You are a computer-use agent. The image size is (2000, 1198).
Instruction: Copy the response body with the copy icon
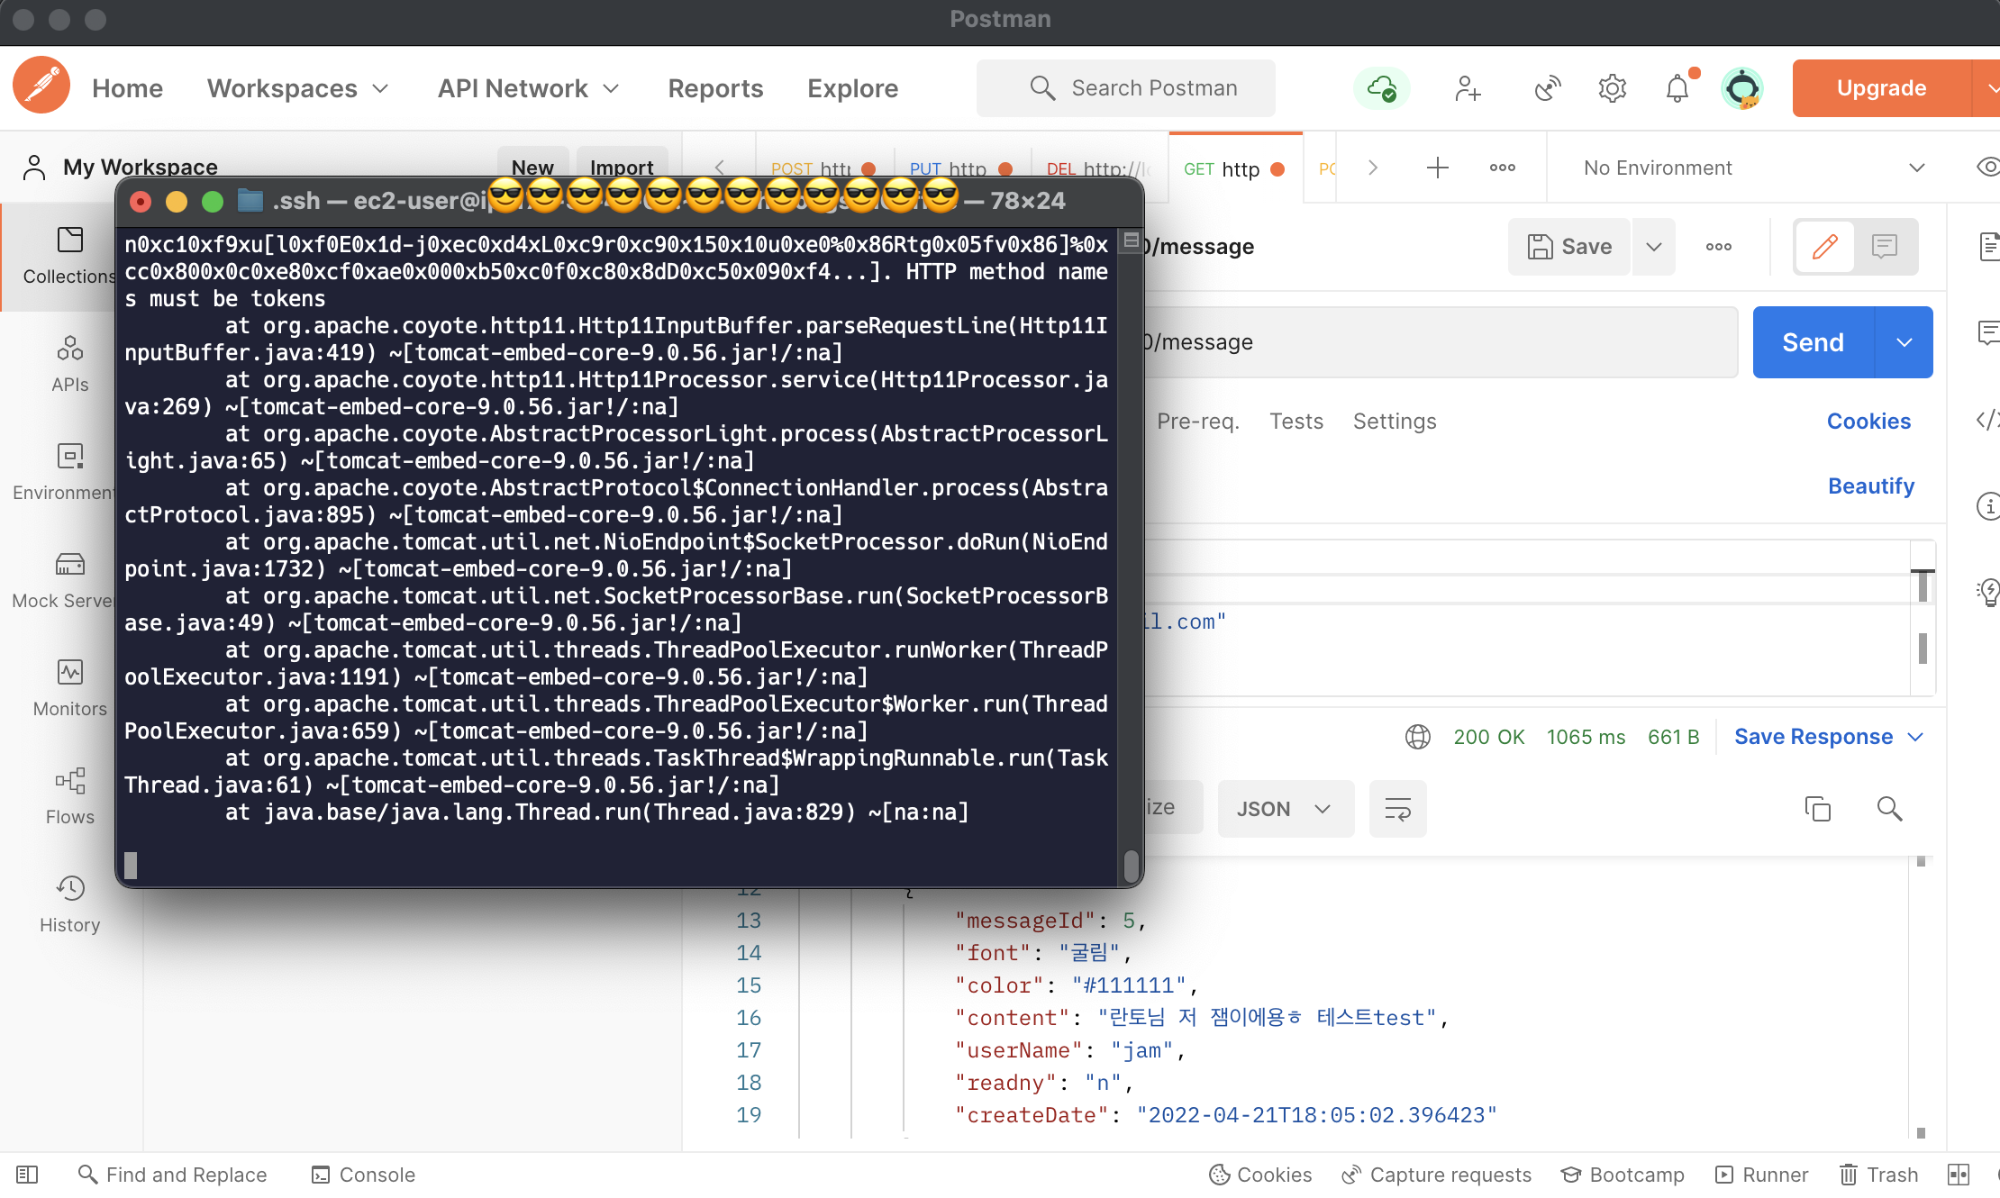(x=1817, y=808)
